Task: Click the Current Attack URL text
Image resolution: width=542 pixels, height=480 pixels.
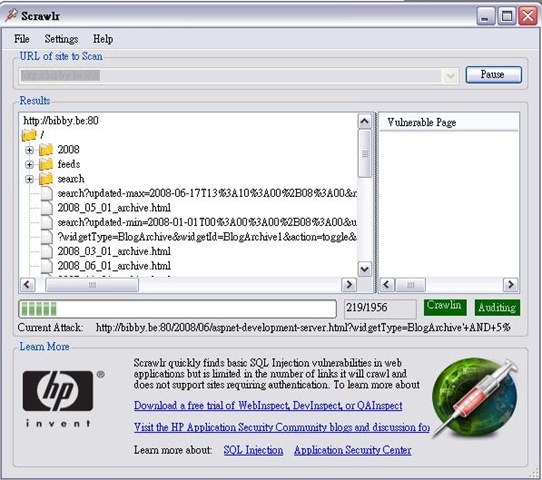Action: point(303,327)
